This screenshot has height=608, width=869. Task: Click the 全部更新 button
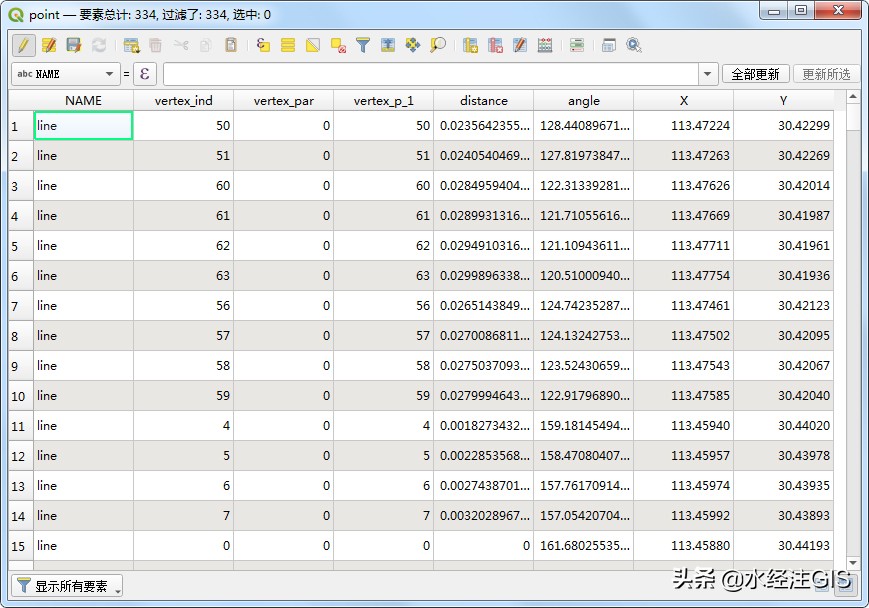coord(755,74)
